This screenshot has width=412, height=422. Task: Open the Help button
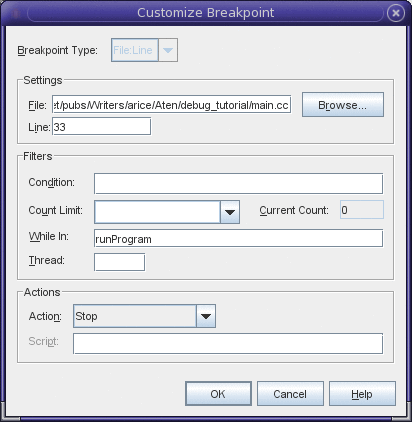point(362,394)
